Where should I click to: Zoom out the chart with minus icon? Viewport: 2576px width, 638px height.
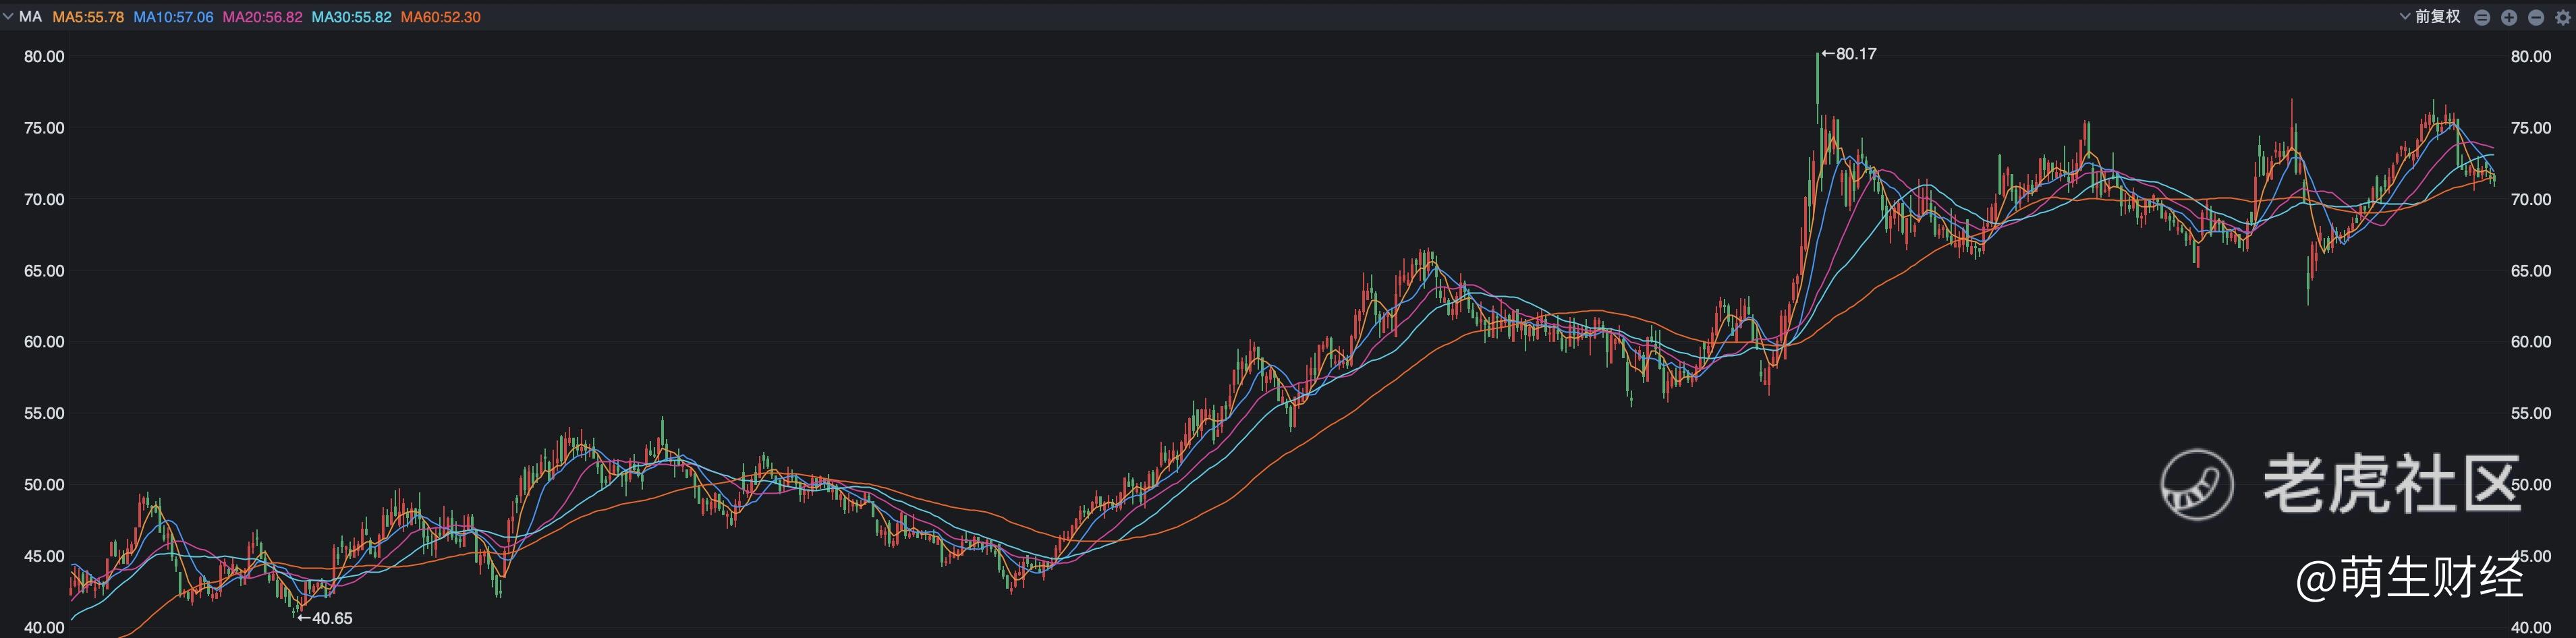pyautogui.click(x=2536, y=18)
